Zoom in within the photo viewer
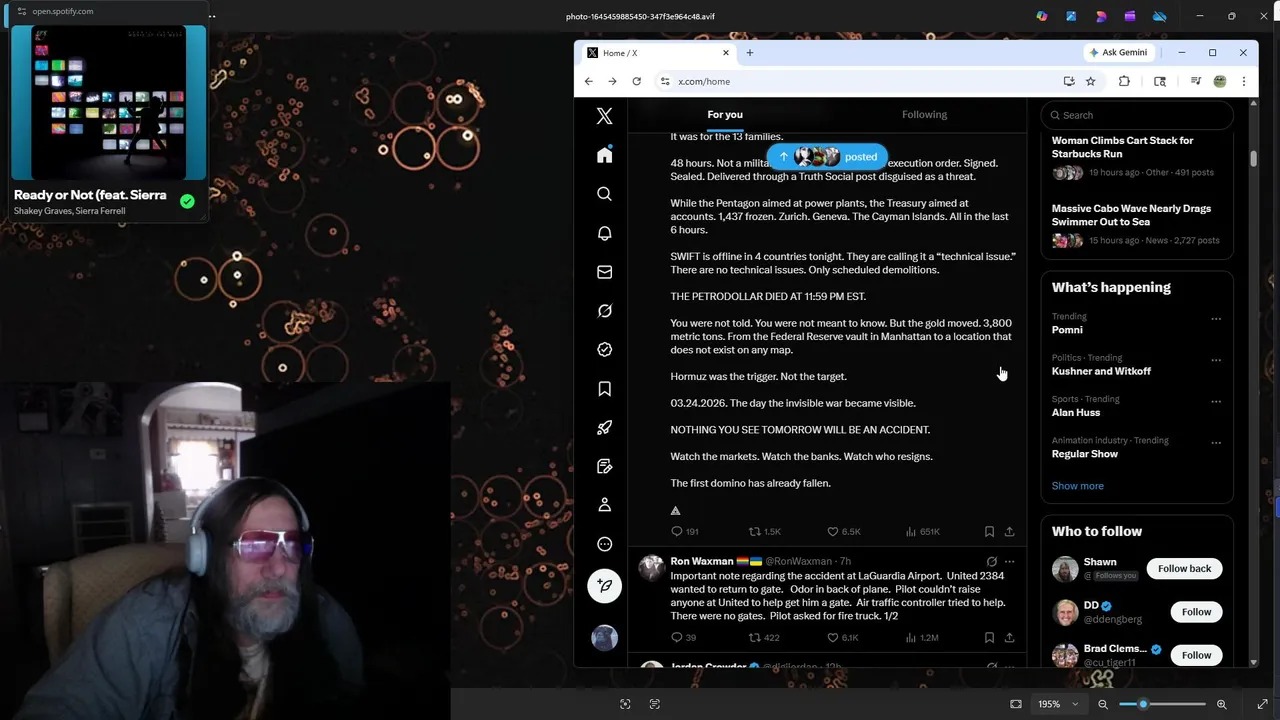 click(1221, 704)
